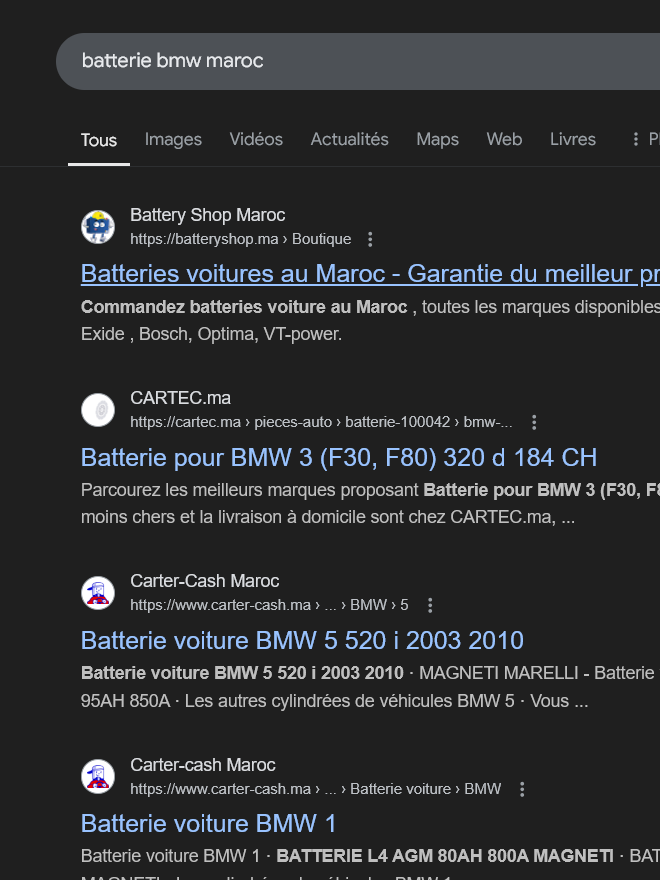The height and width of the screenshot is (880, 660).
Task: Click the cartec.ma pieces-auto breadcrumb URL
Action: click(321, 422)
